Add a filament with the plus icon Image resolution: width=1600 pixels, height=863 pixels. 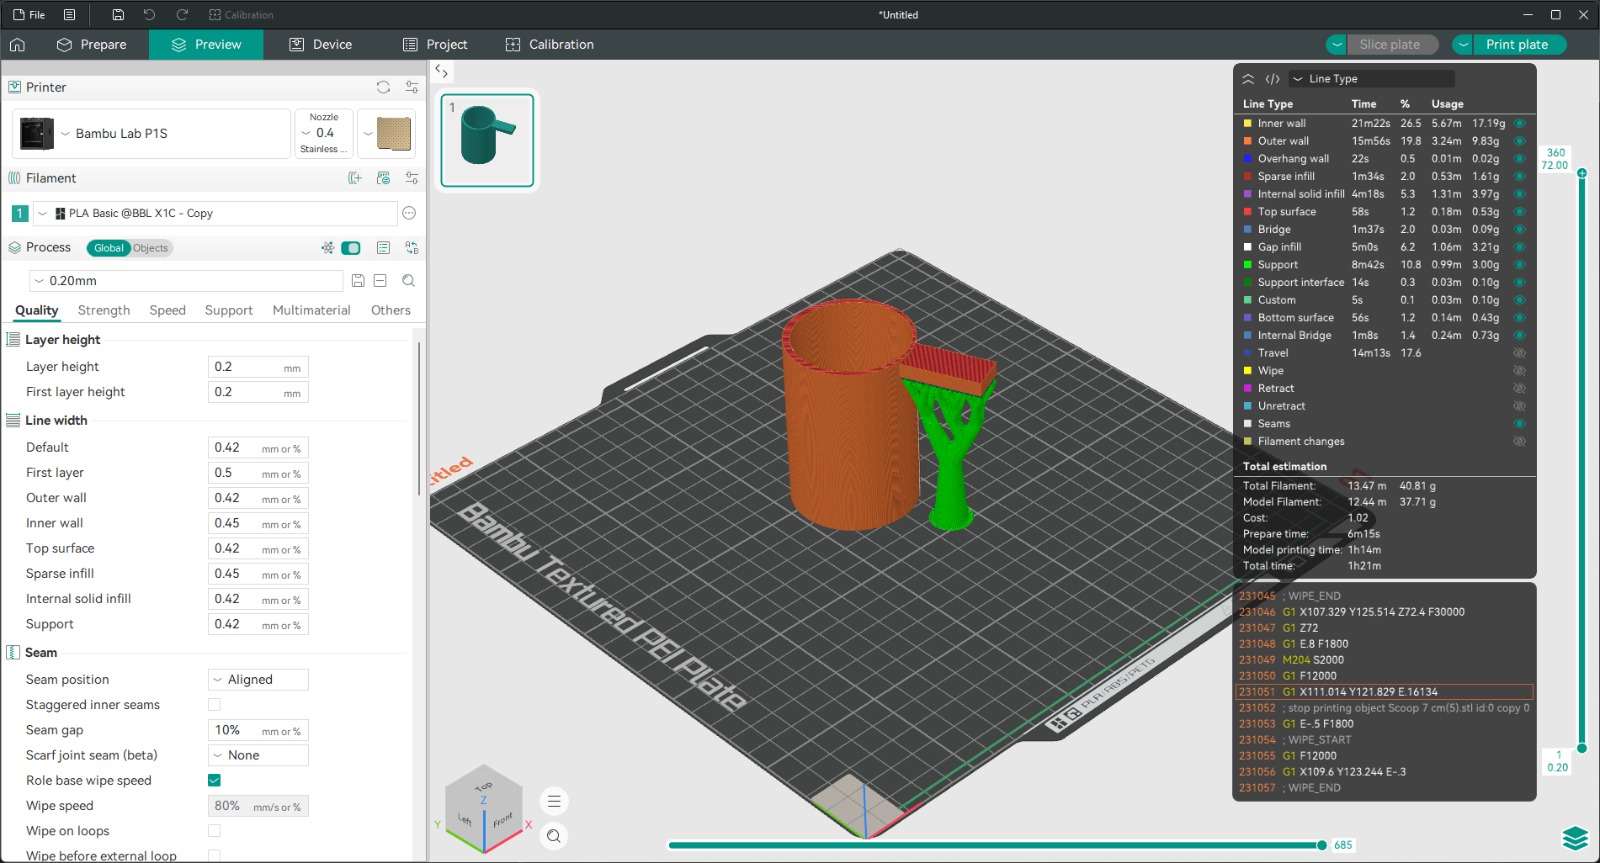(x=355, y=178)
